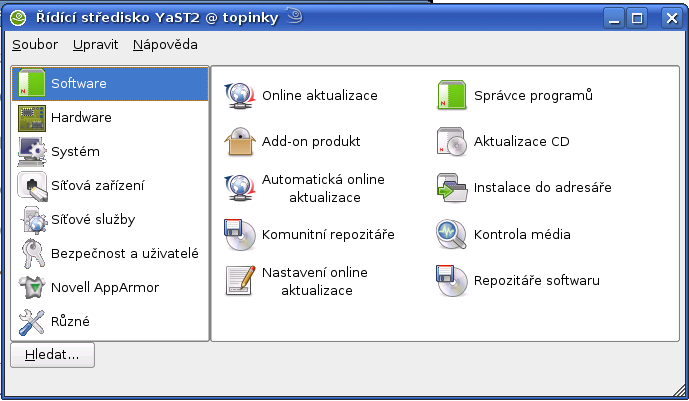Screen dimensions: 689x401
Task: Open the Nápověda menu
Action: [x=165, y=45]
